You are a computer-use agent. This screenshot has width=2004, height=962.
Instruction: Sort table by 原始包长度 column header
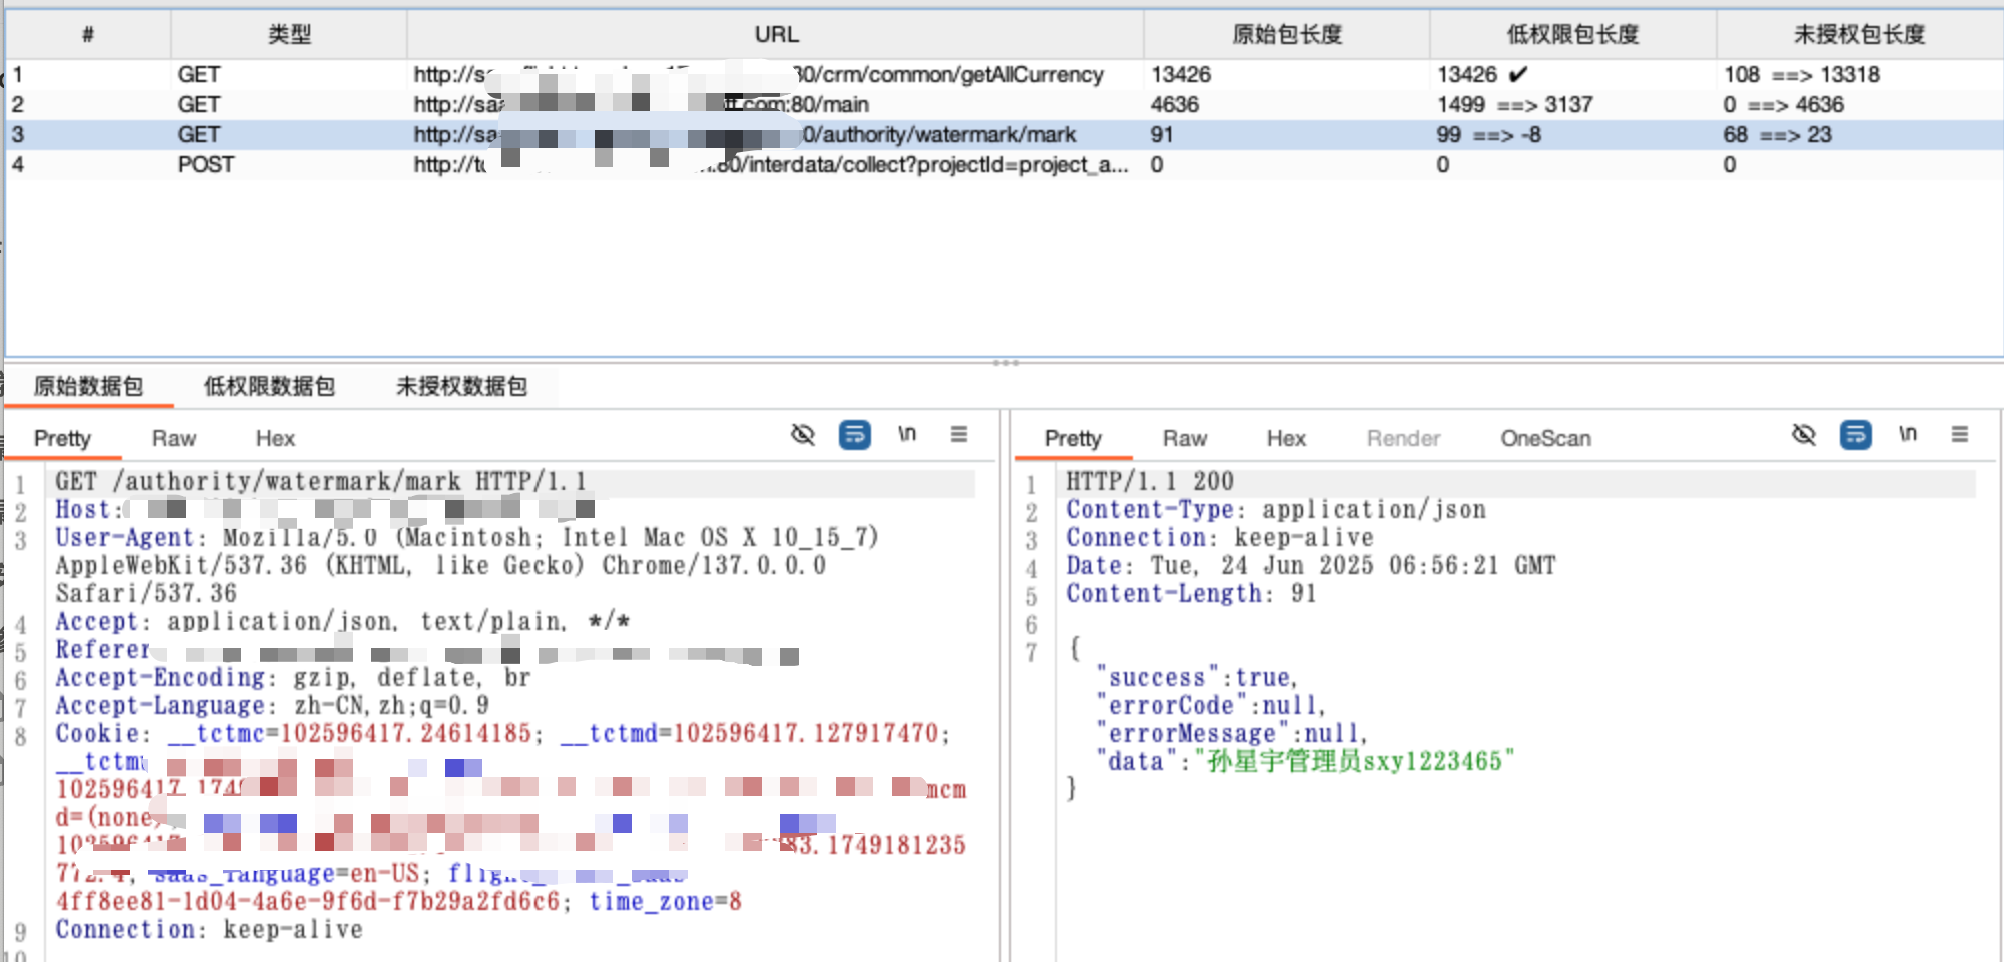pyautogui.click(x=1286, y=35)
